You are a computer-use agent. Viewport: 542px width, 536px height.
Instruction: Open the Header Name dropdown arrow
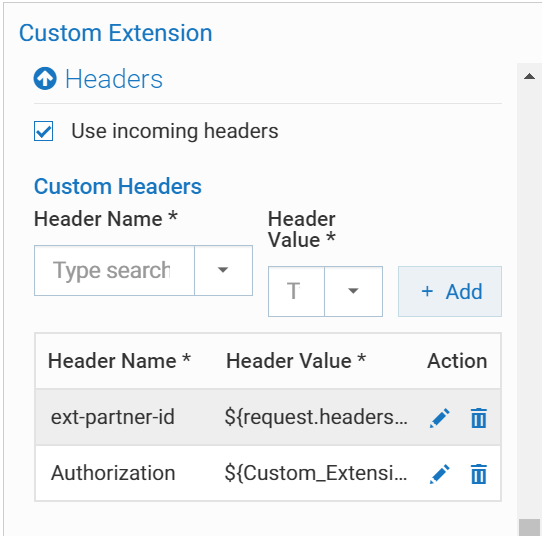(223, 270)
